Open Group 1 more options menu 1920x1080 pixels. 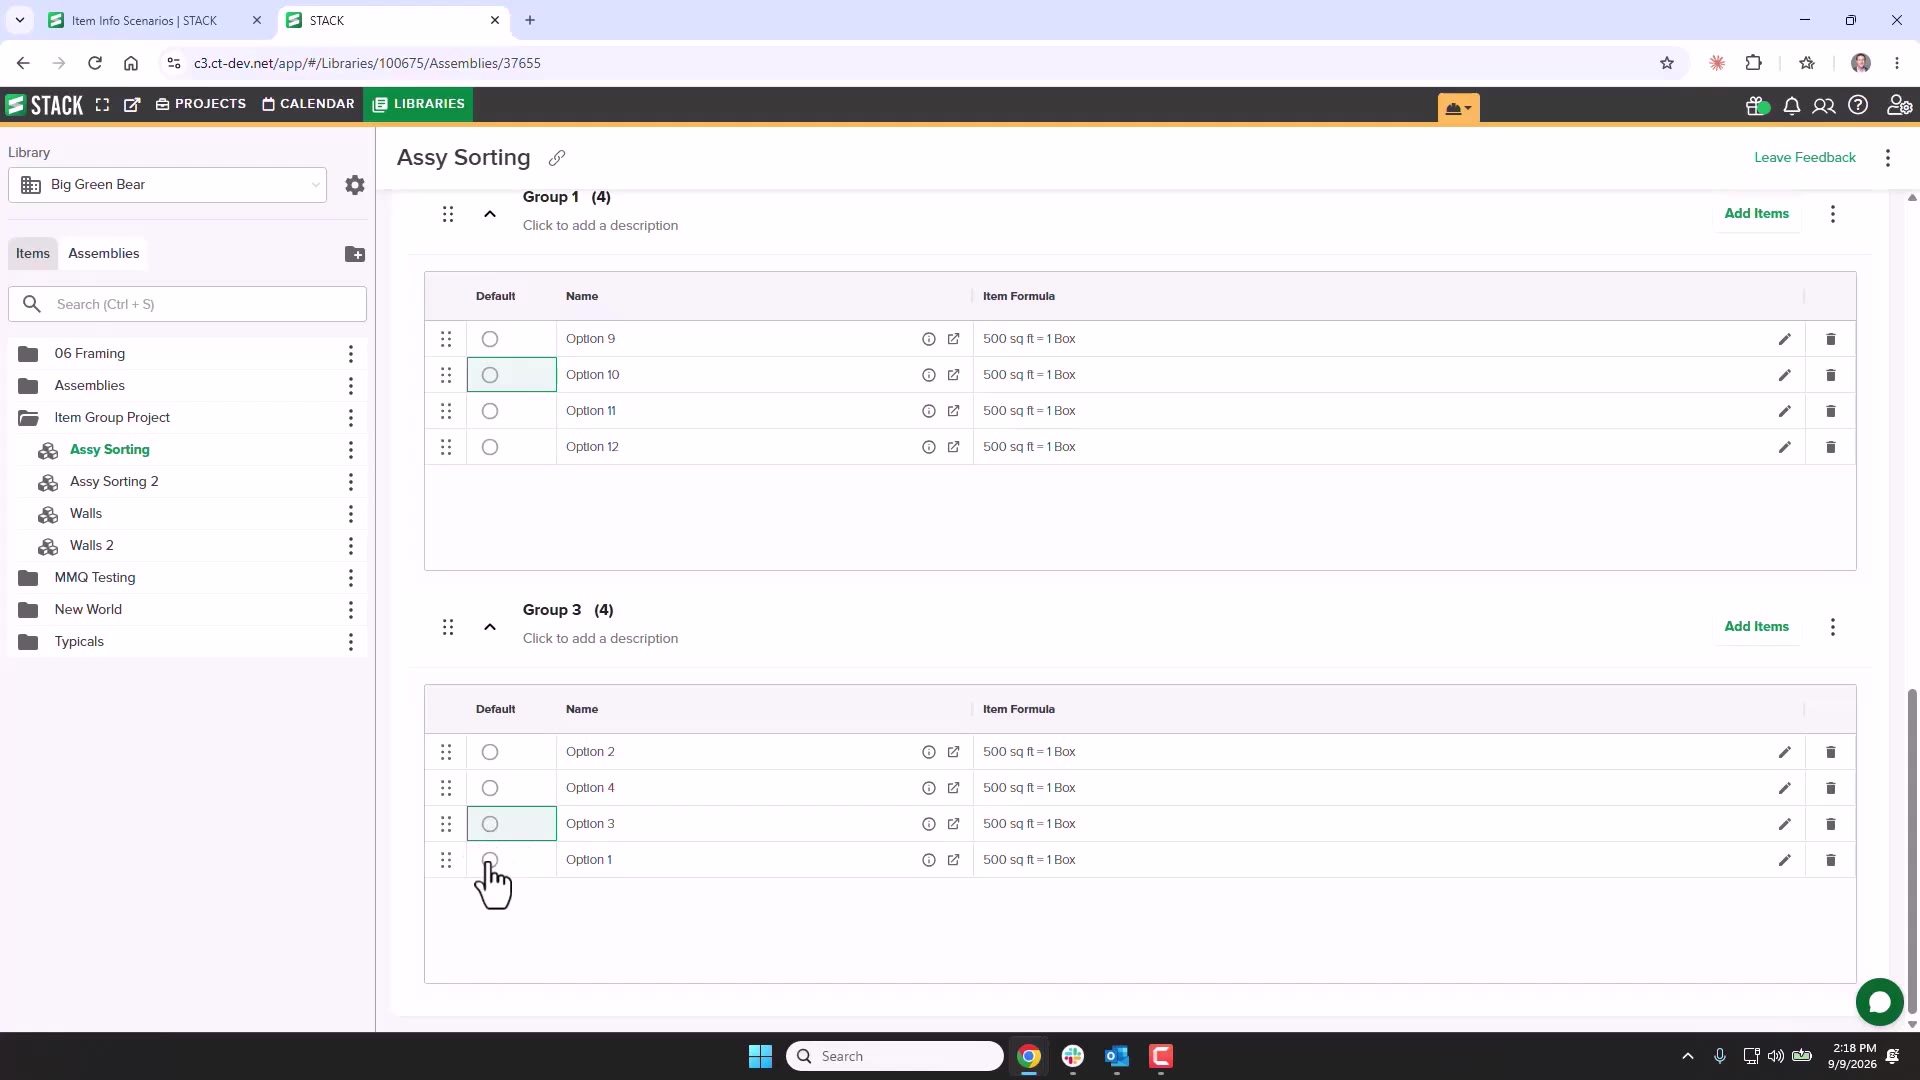point(1833,214)
